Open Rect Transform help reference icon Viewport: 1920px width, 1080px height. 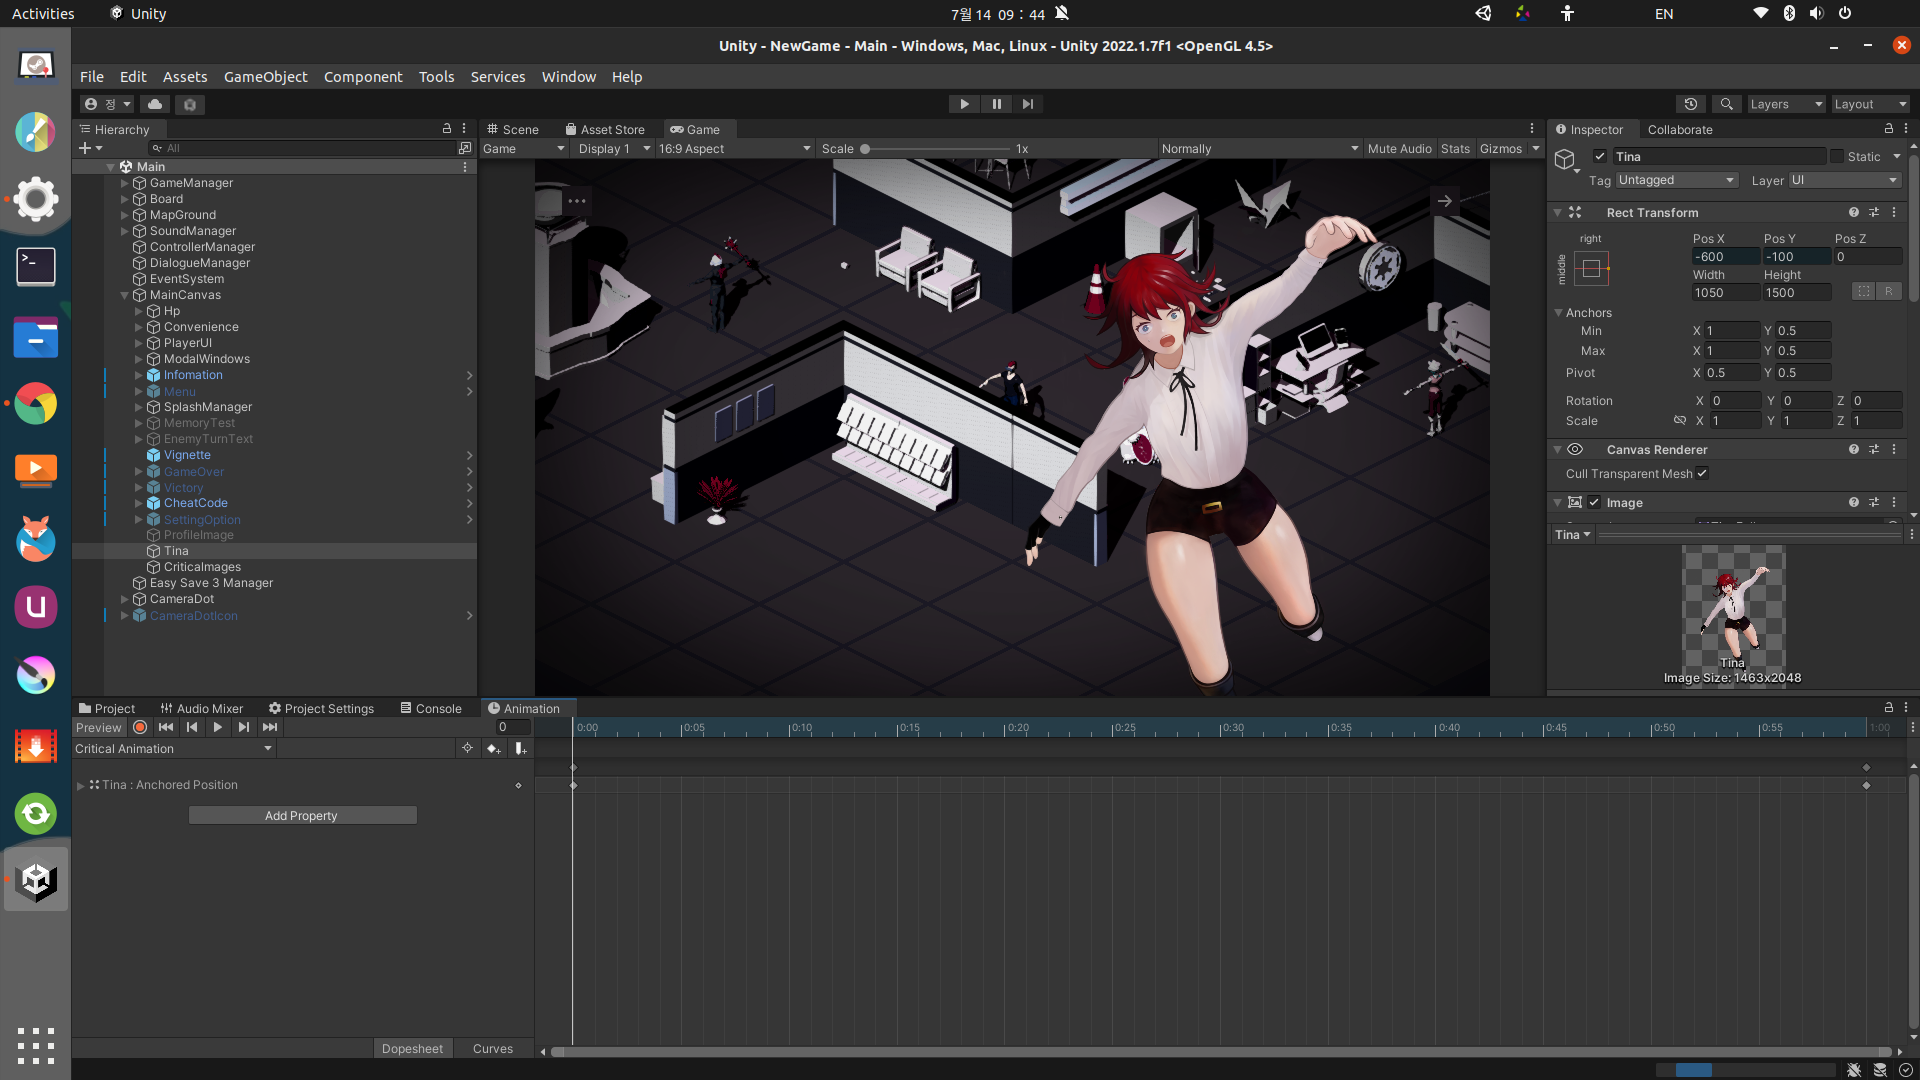(x=1854, y=212)
